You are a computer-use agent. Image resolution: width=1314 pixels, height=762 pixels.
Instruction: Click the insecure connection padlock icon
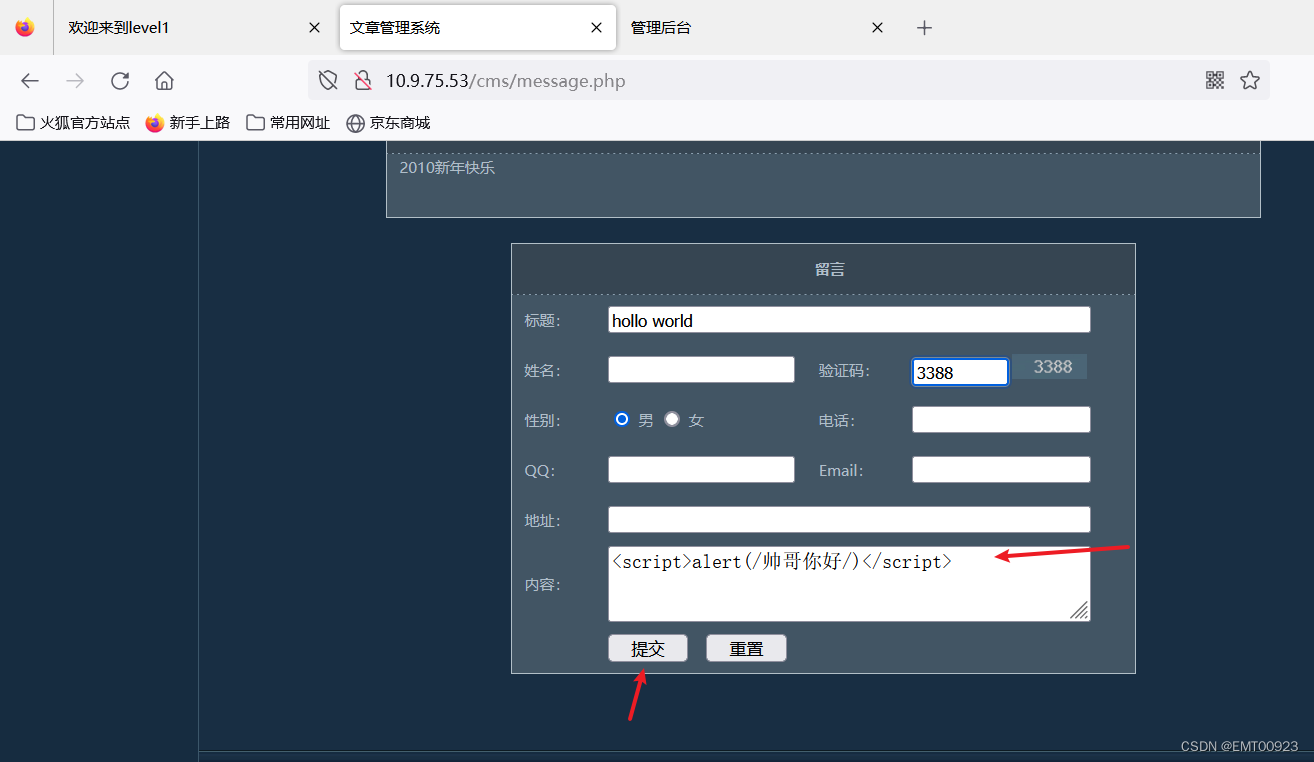pyautogui.click(x=363, y=81)
